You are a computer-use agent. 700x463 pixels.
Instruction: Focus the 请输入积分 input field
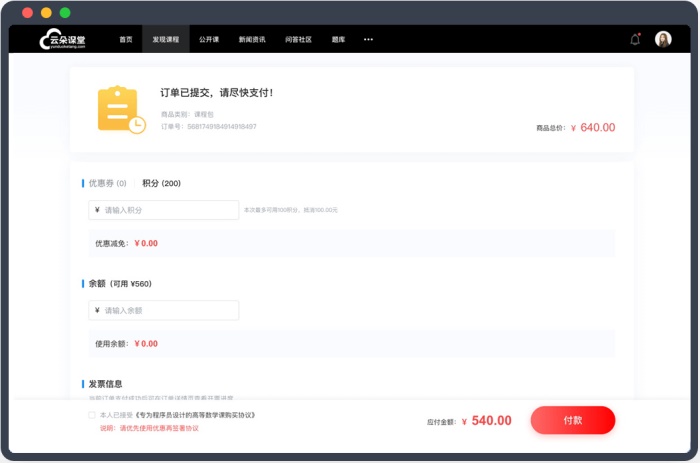[x=163, y=210]
